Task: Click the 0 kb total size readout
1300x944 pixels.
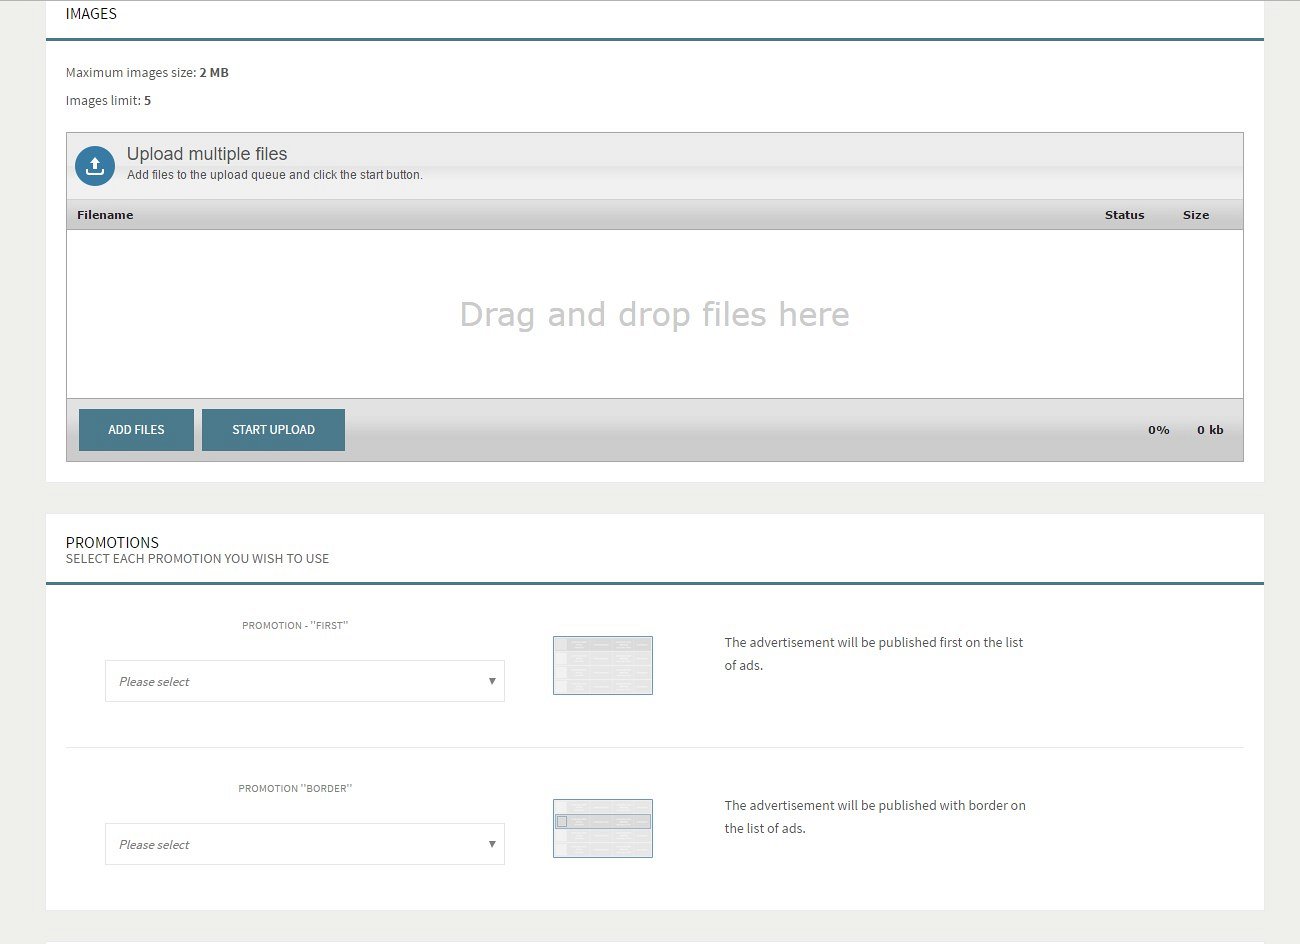Action: pos(1210,430)
